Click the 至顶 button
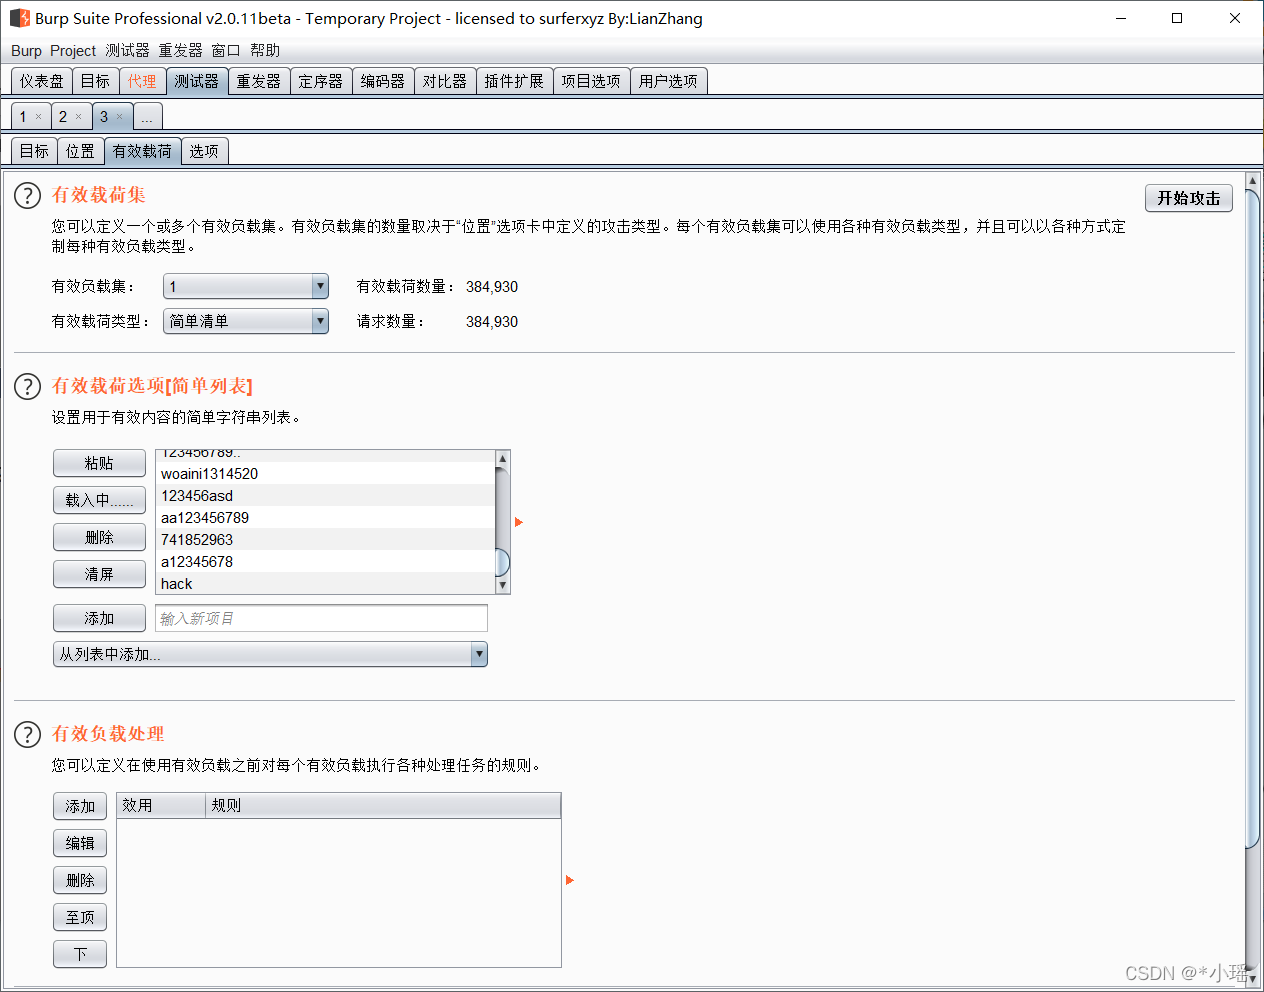The image size is (1264, 992). tap(80, 917)
